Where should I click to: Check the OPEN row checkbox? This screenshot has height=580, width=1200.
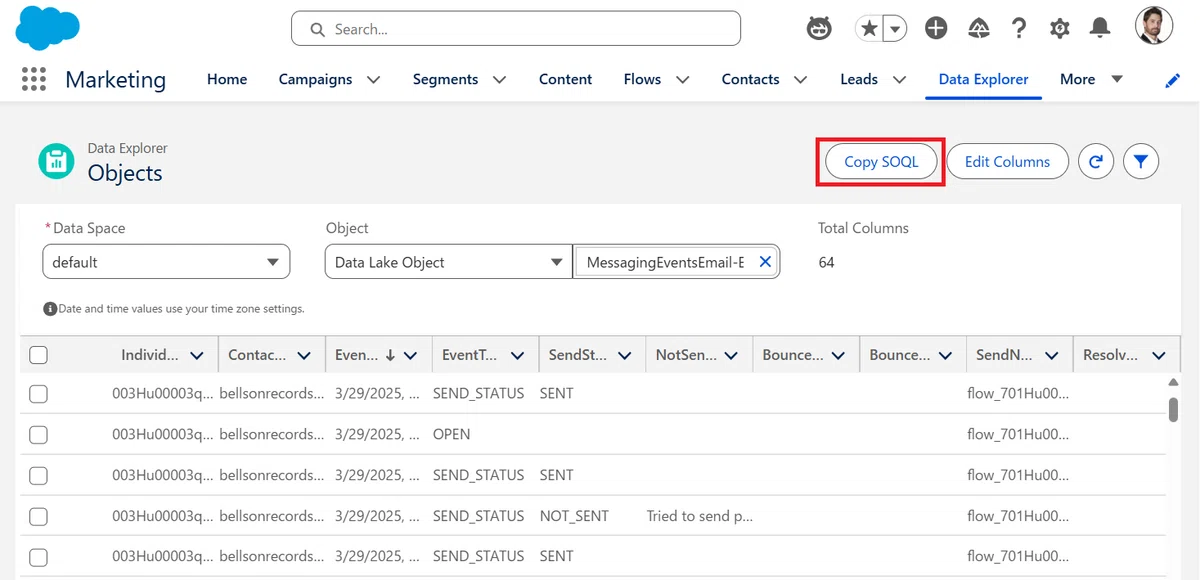tap(38, 435)
